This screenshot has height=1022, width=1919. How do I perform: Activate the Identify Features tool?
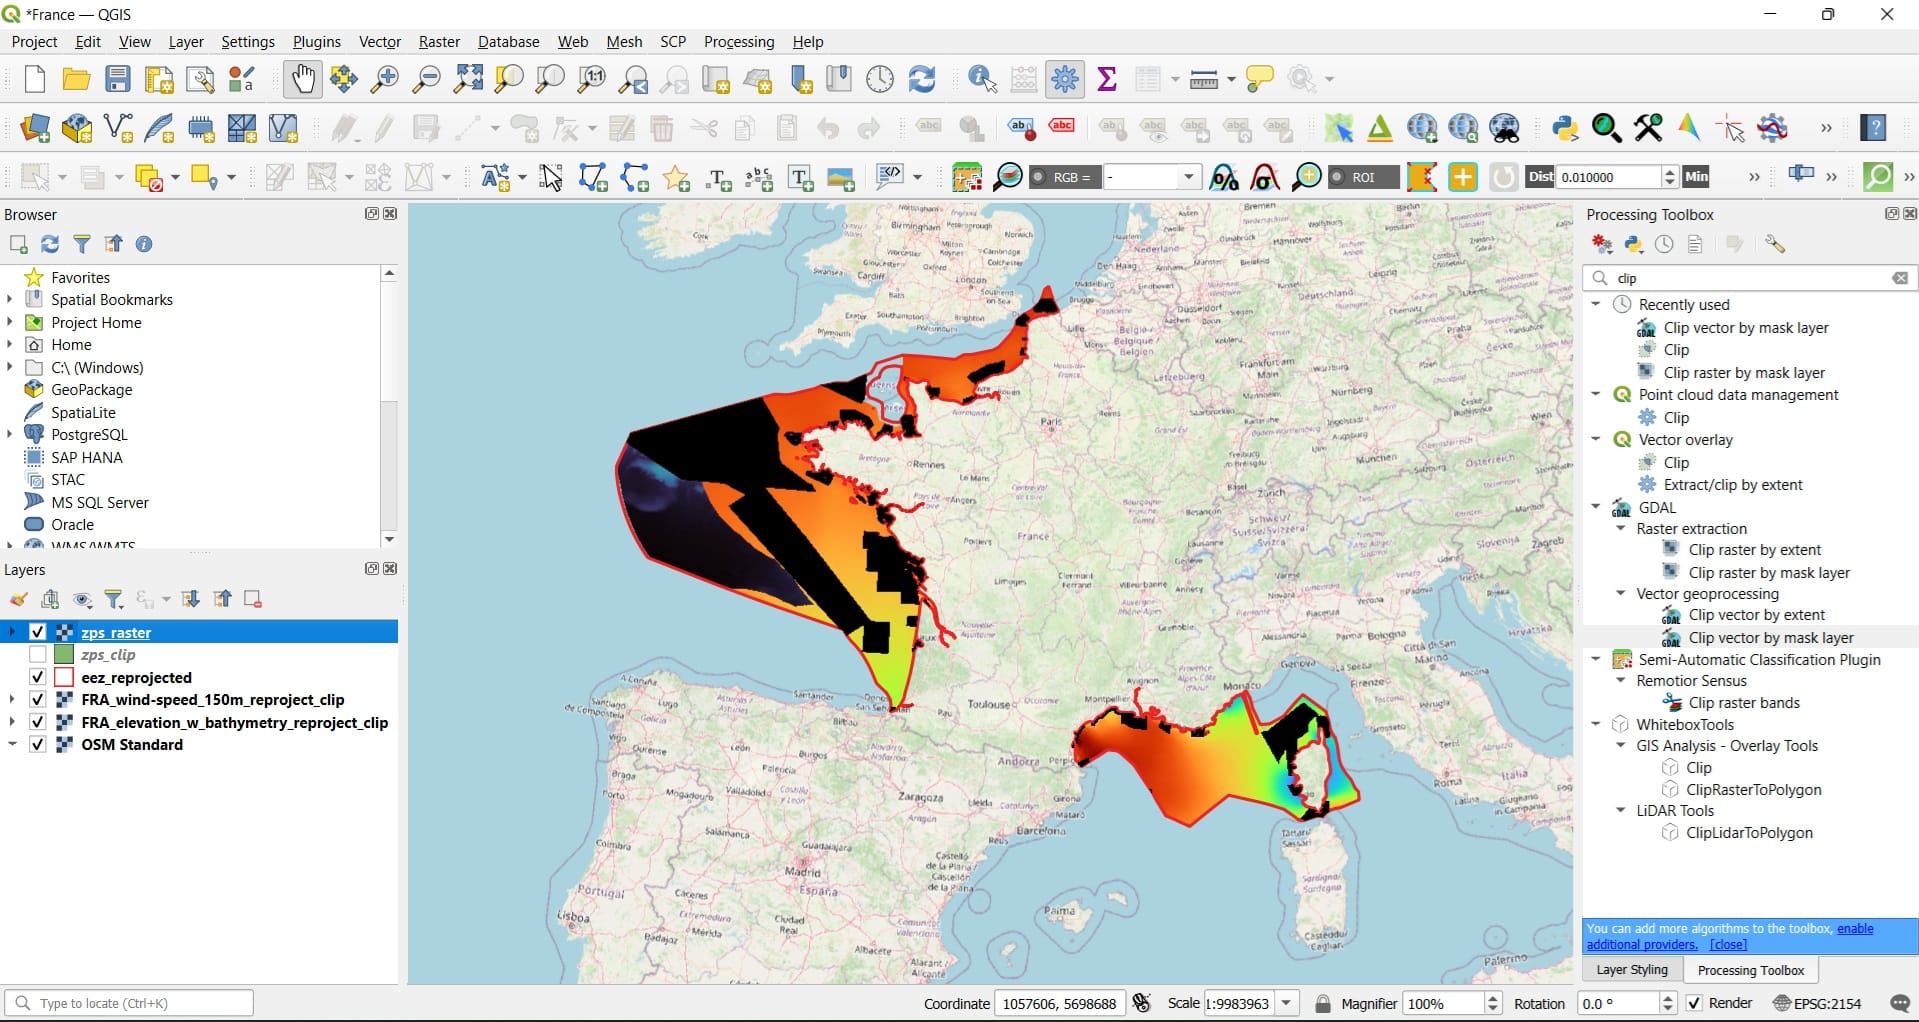click(x=982, y=79)
